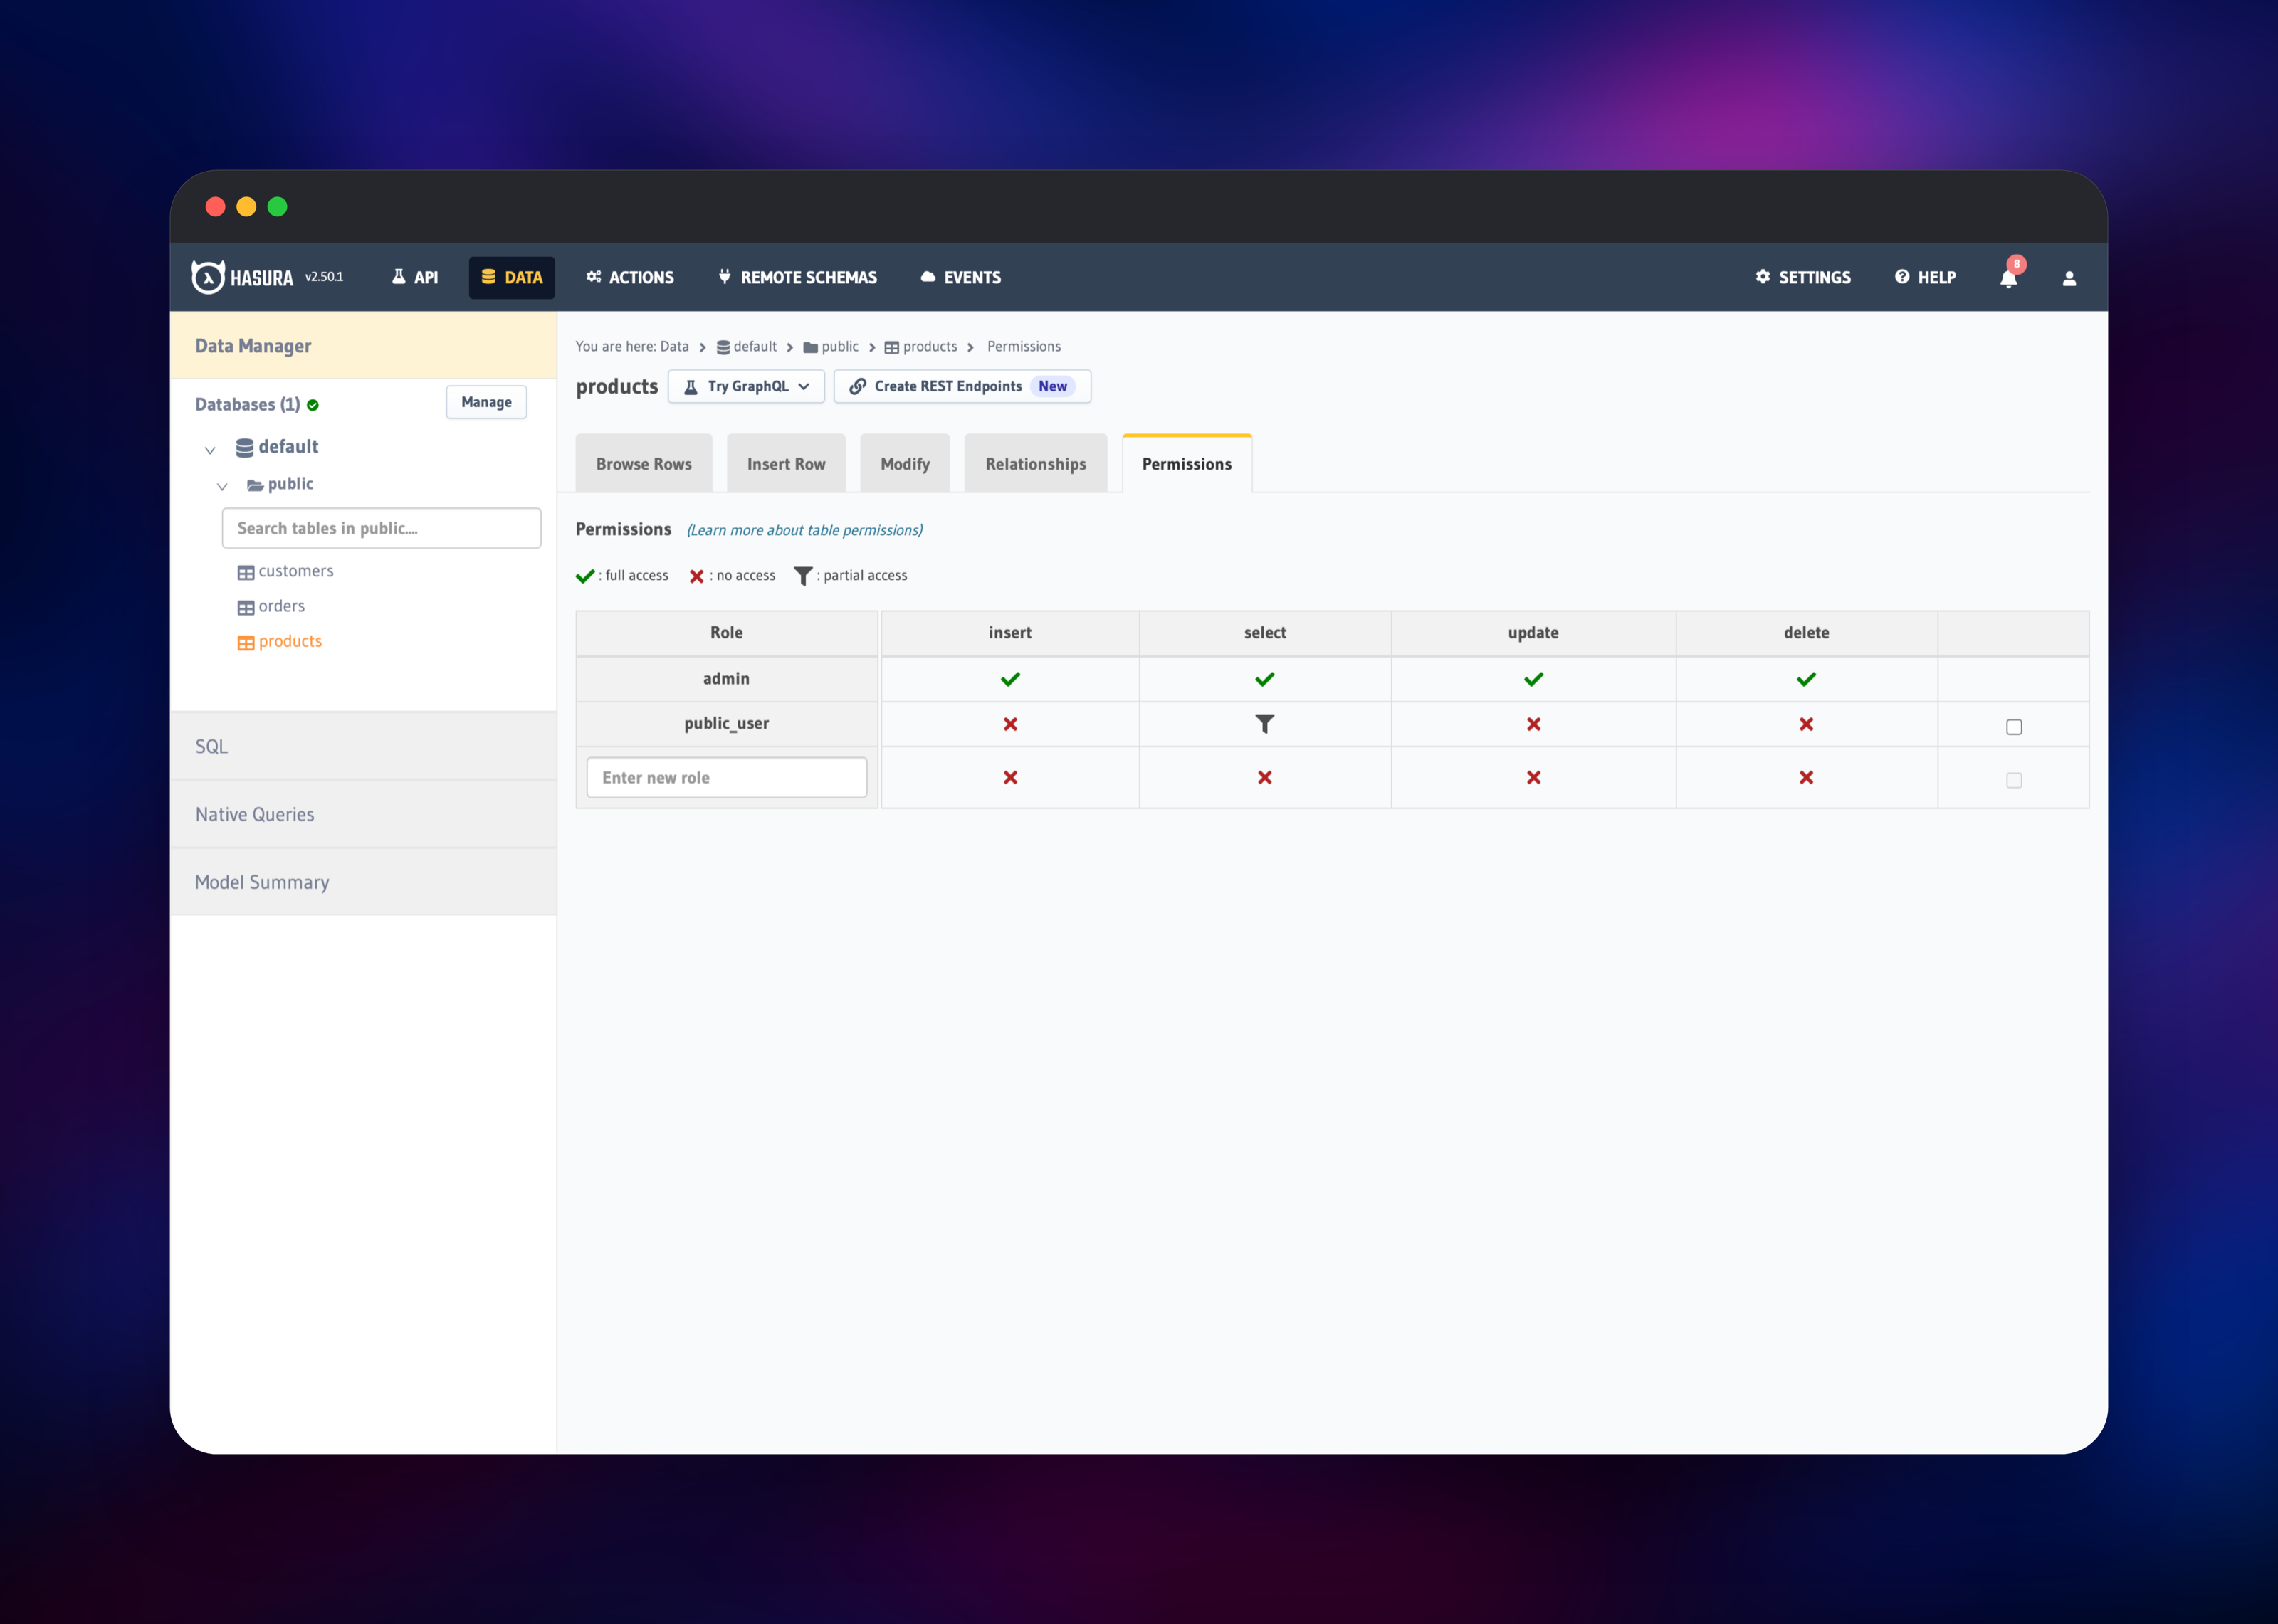
Task: Click new role delete permission cross
Action: (1806, 777)
